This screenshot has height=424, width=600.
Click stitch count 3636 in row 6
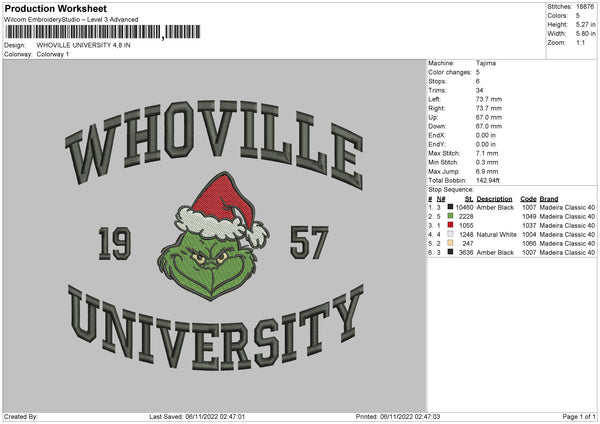[x=466, y=253]
